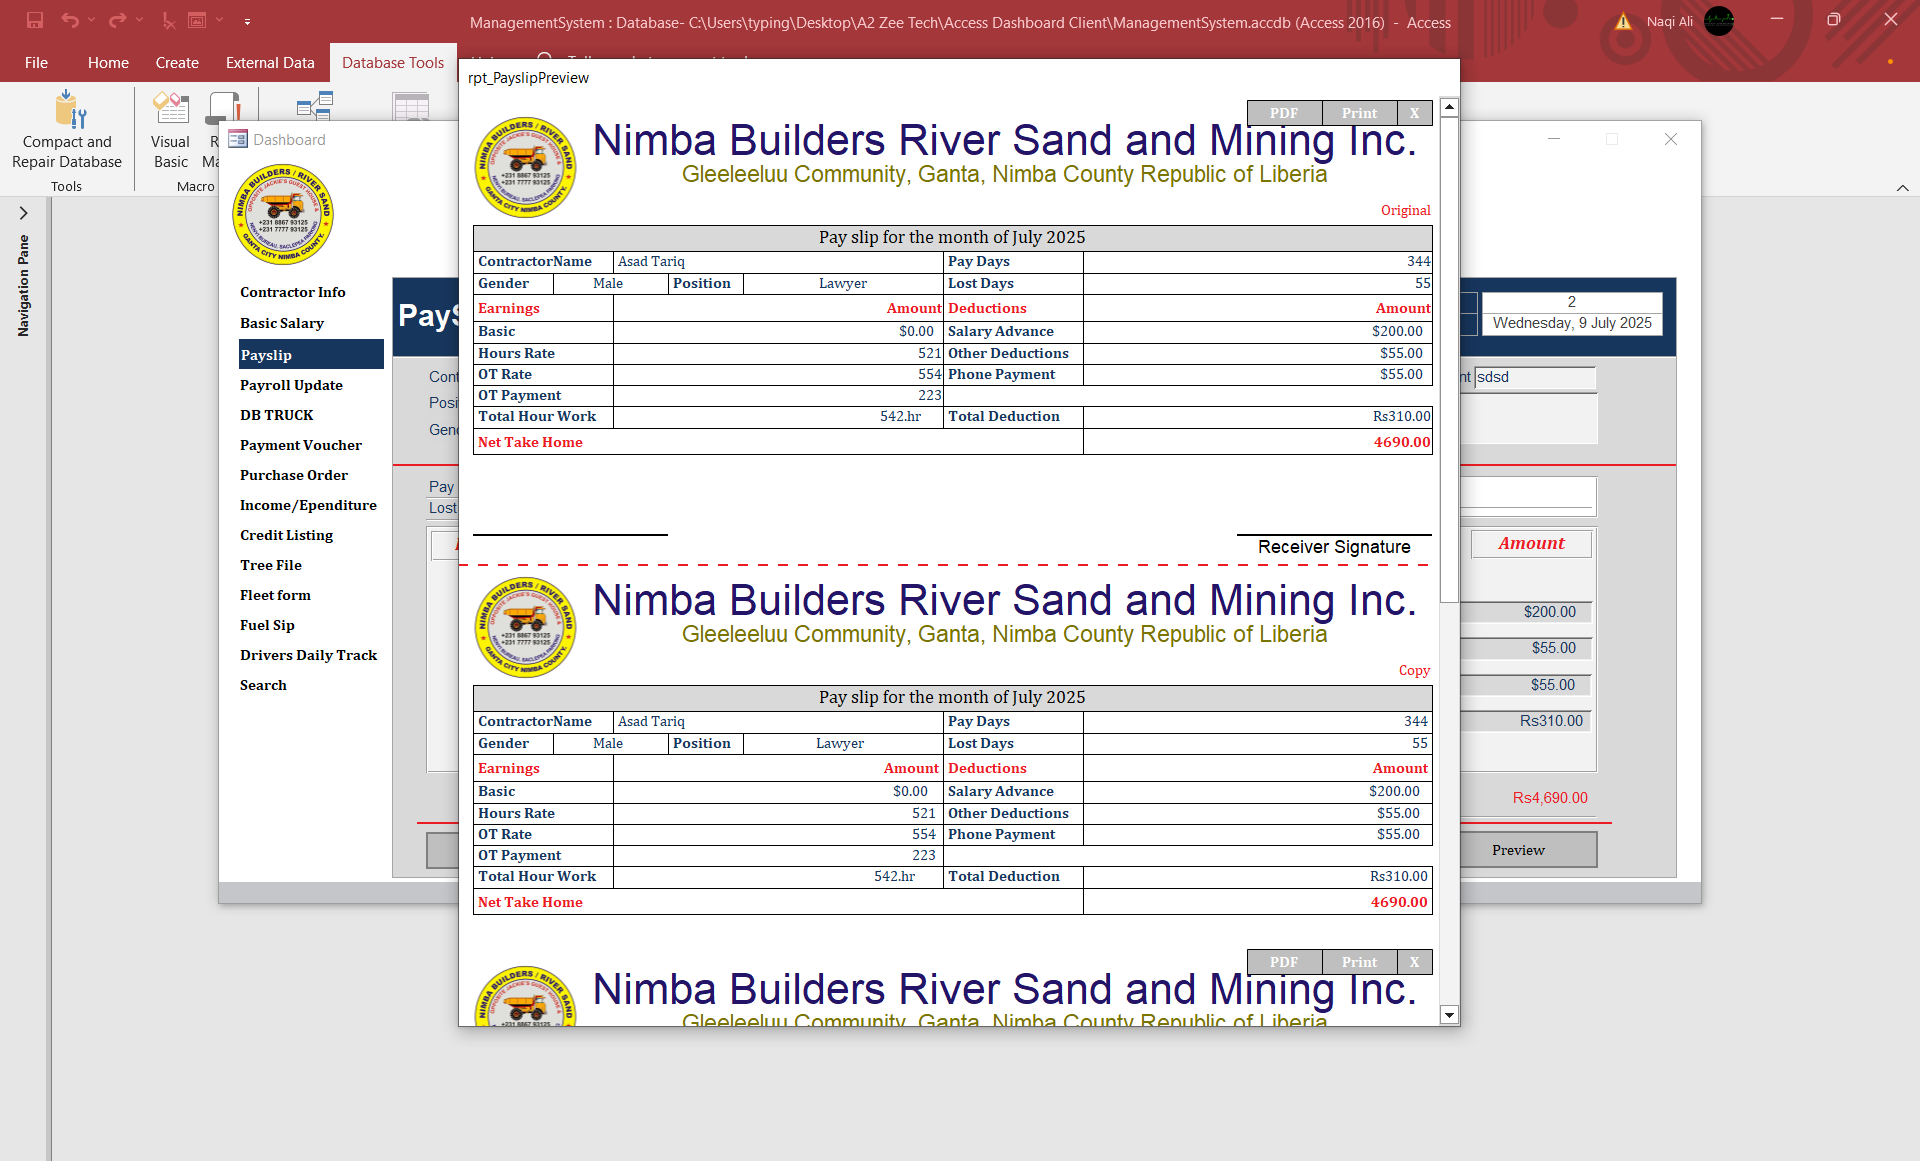Click the preview scrollbar up arrow

click(x=1449, y=107)
